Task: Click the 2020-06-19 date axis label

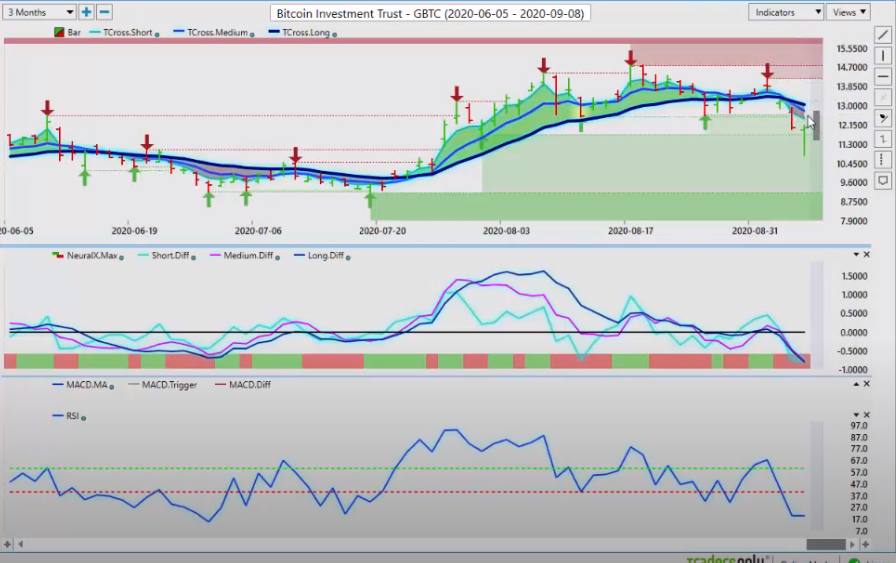Action: (x=134, y=231)
